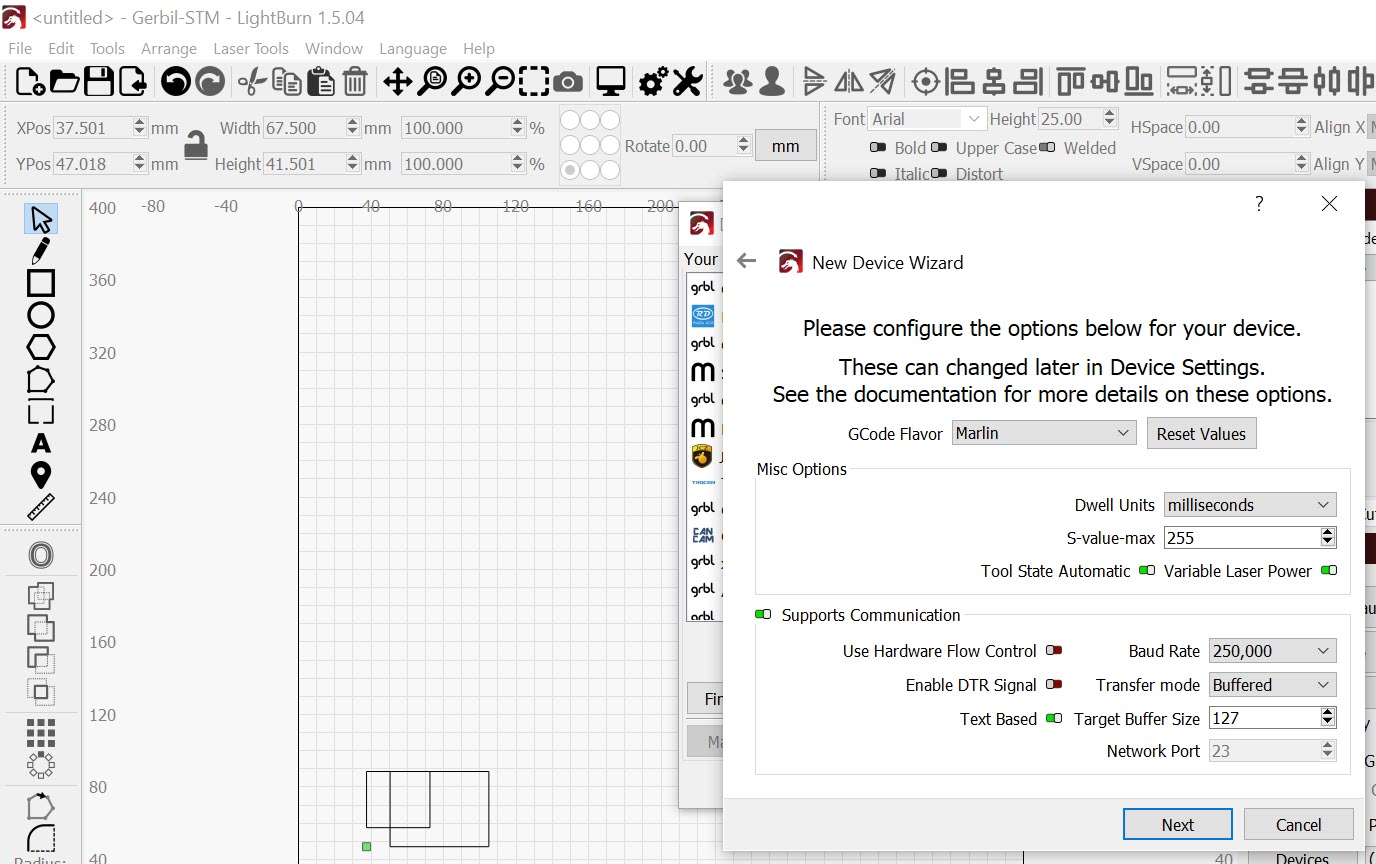Click the Paste clipboard icon
Image resolution: width=1376 pixels, height=864 pixels.
[x=320, y=82]
